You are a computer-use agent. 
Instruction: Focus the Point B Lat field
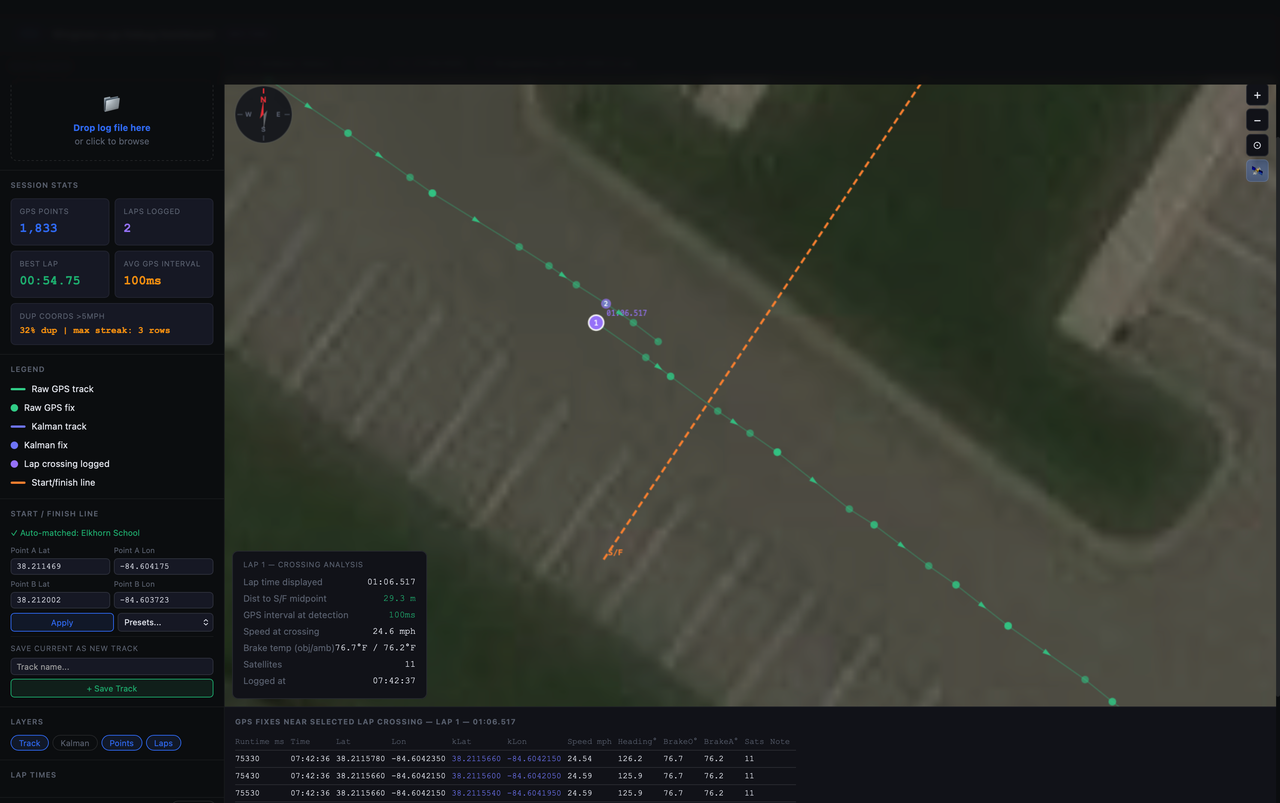pos(60,600)
